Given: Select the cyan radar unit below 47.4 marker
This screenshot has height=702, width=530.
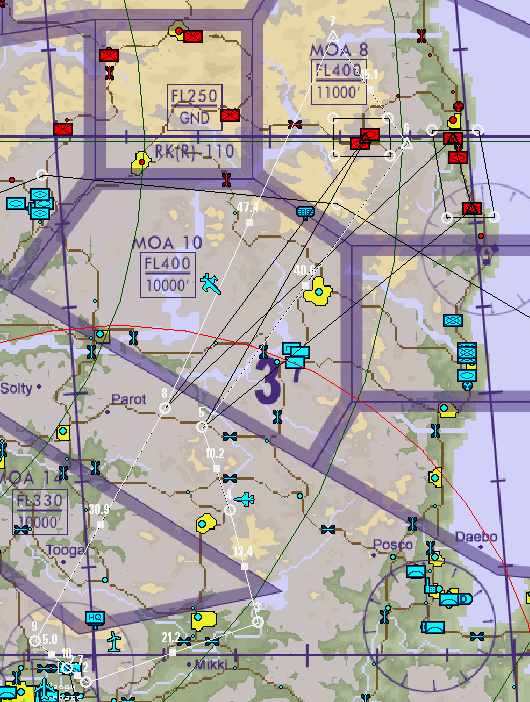Looking at the screenshot, I should tap(305, 212).
